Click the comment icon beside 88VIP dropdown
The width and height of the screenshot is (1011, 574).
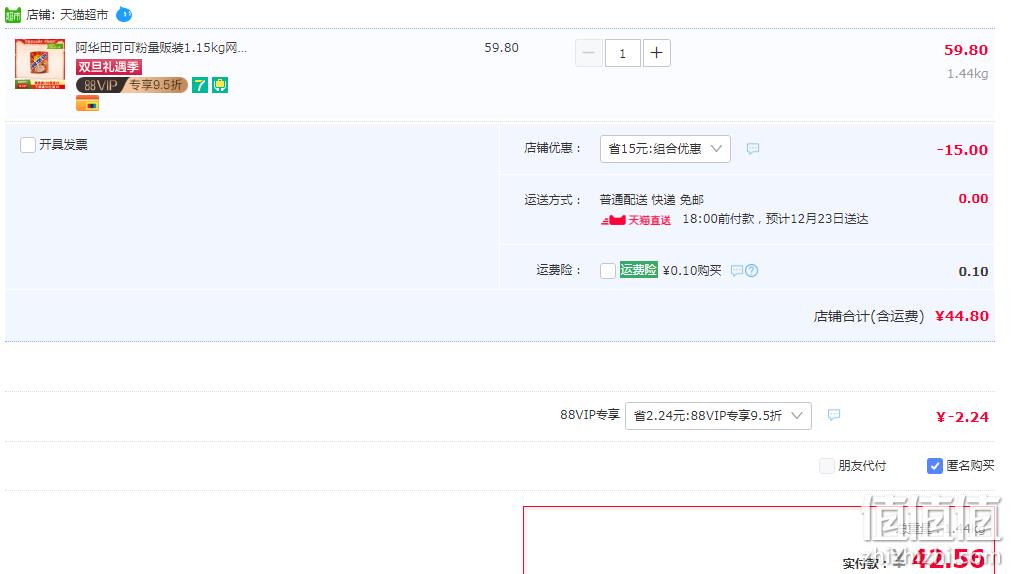pos(834,415)
